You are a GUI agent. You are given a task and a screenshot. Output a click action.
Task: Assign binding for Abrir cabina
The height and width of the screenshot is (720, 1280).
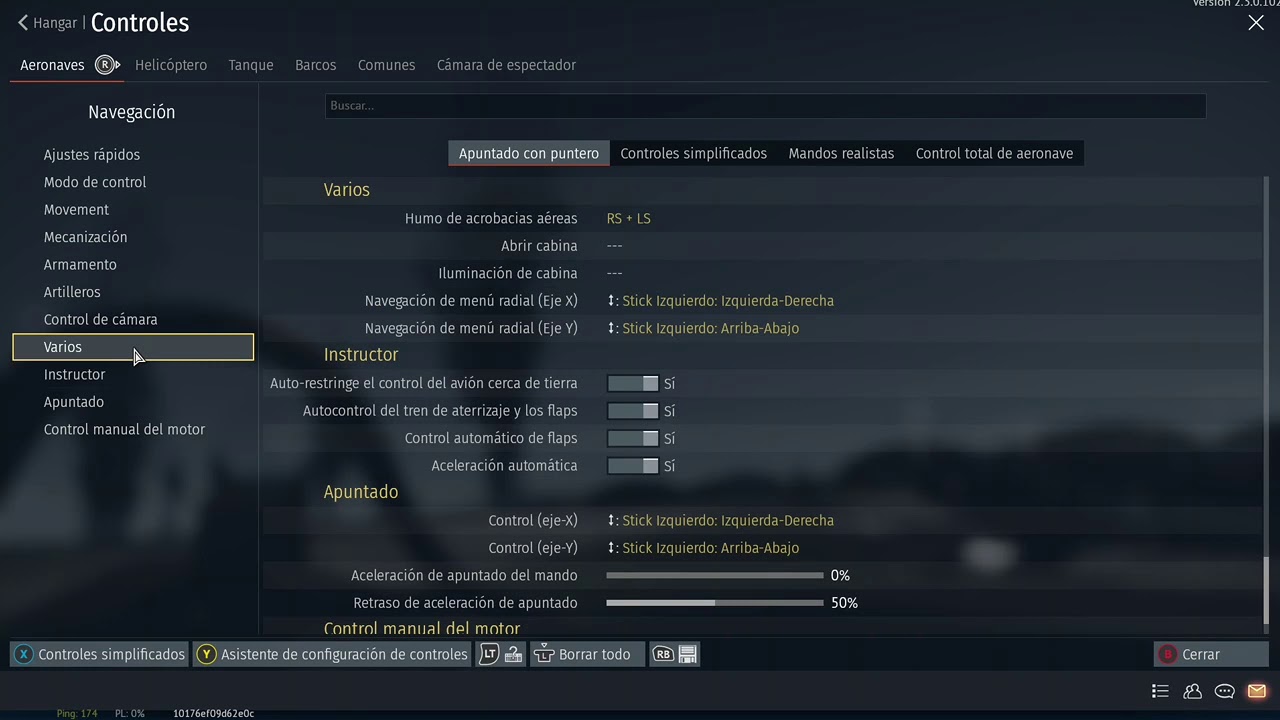[x=615, y=246]
